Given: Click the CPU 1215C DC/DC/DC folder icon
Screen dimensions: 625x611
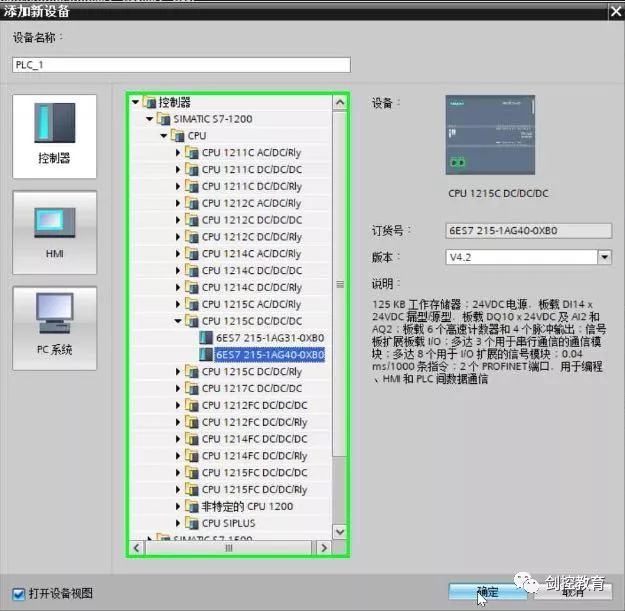Looking at the screenshot, I should pos(192,321).
